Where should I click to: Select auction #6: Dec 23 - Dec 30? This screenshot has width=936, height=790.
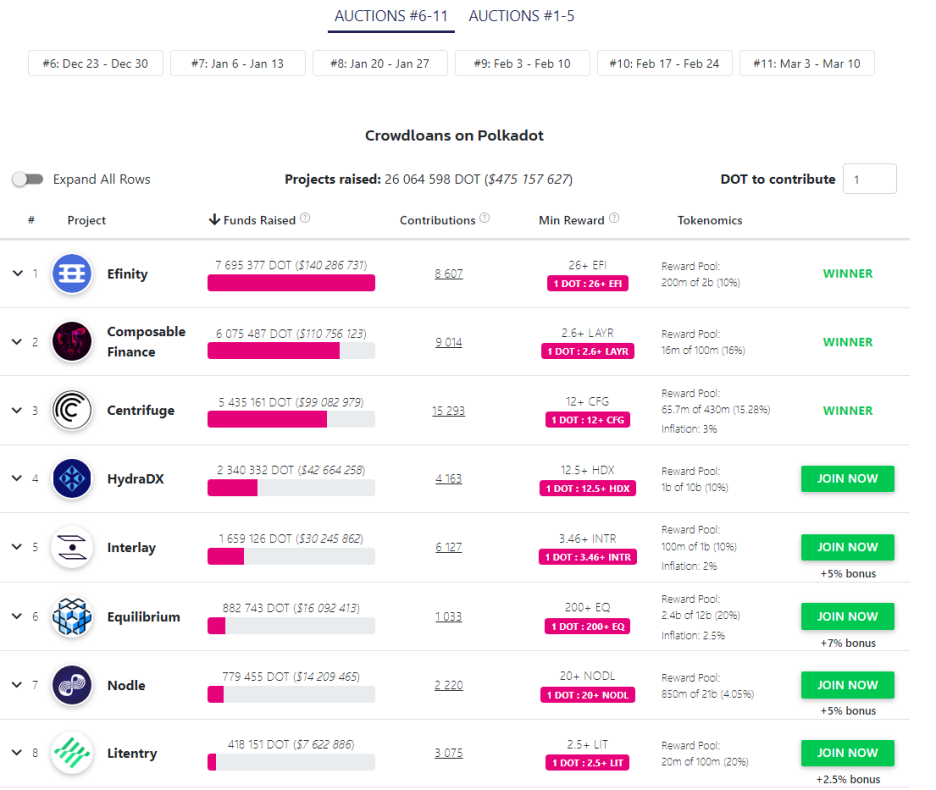[96, 63]
